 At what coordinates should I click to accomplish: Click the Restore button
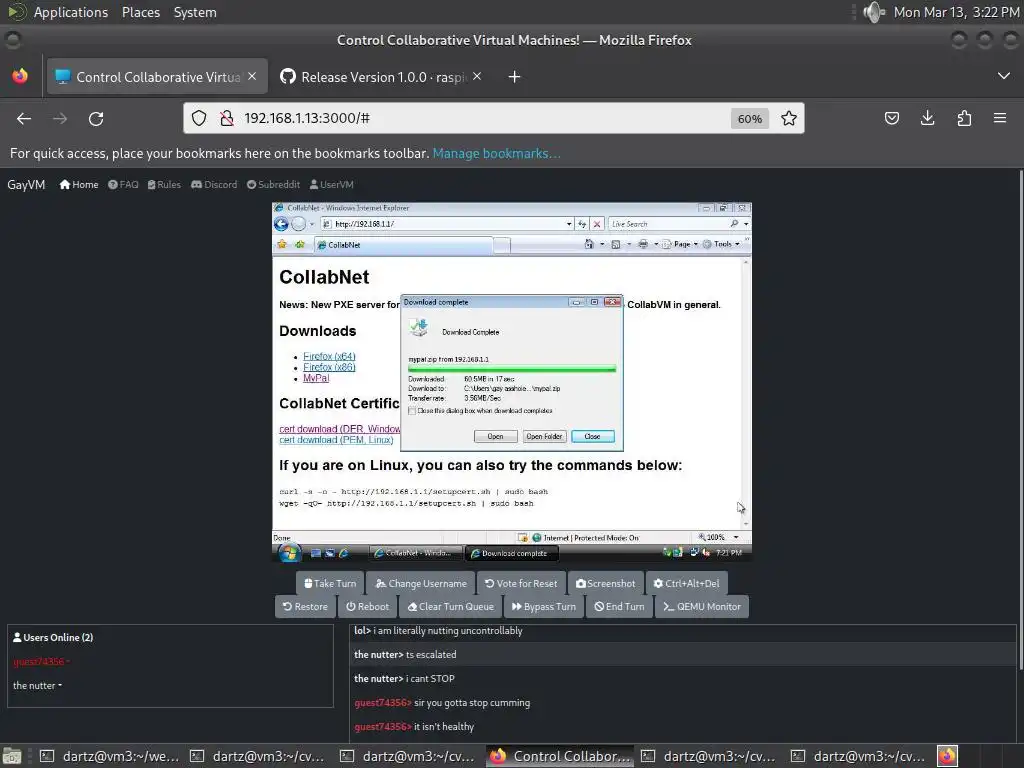(305, 607)
